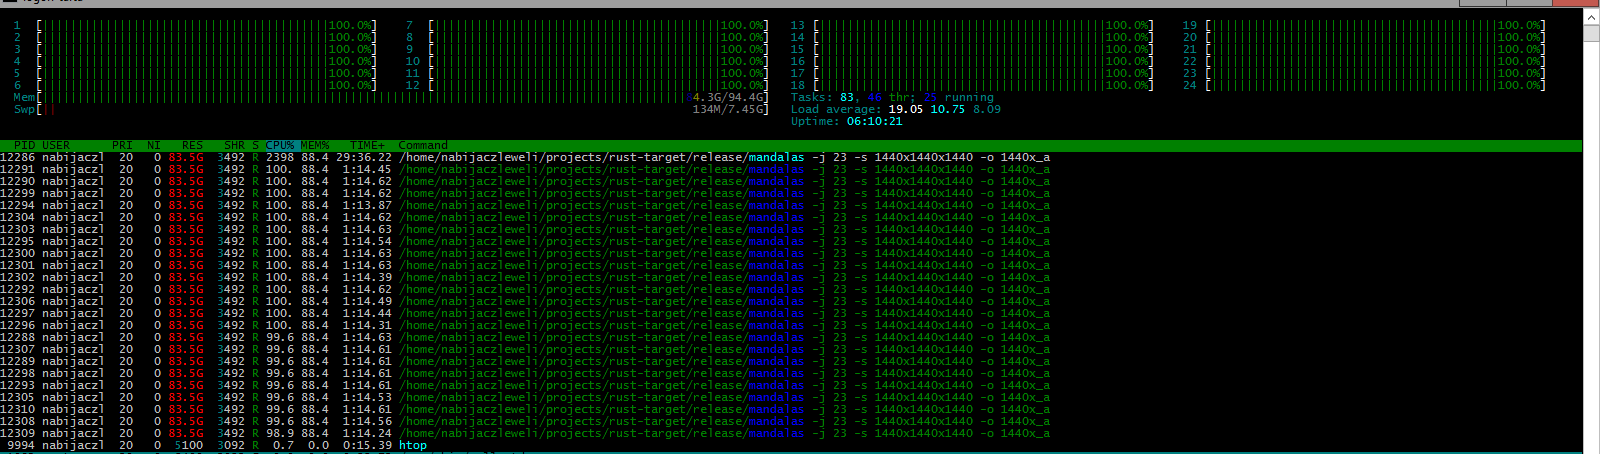
Task: Click the scrollbar up arrow
Action: coord(1591,15)
